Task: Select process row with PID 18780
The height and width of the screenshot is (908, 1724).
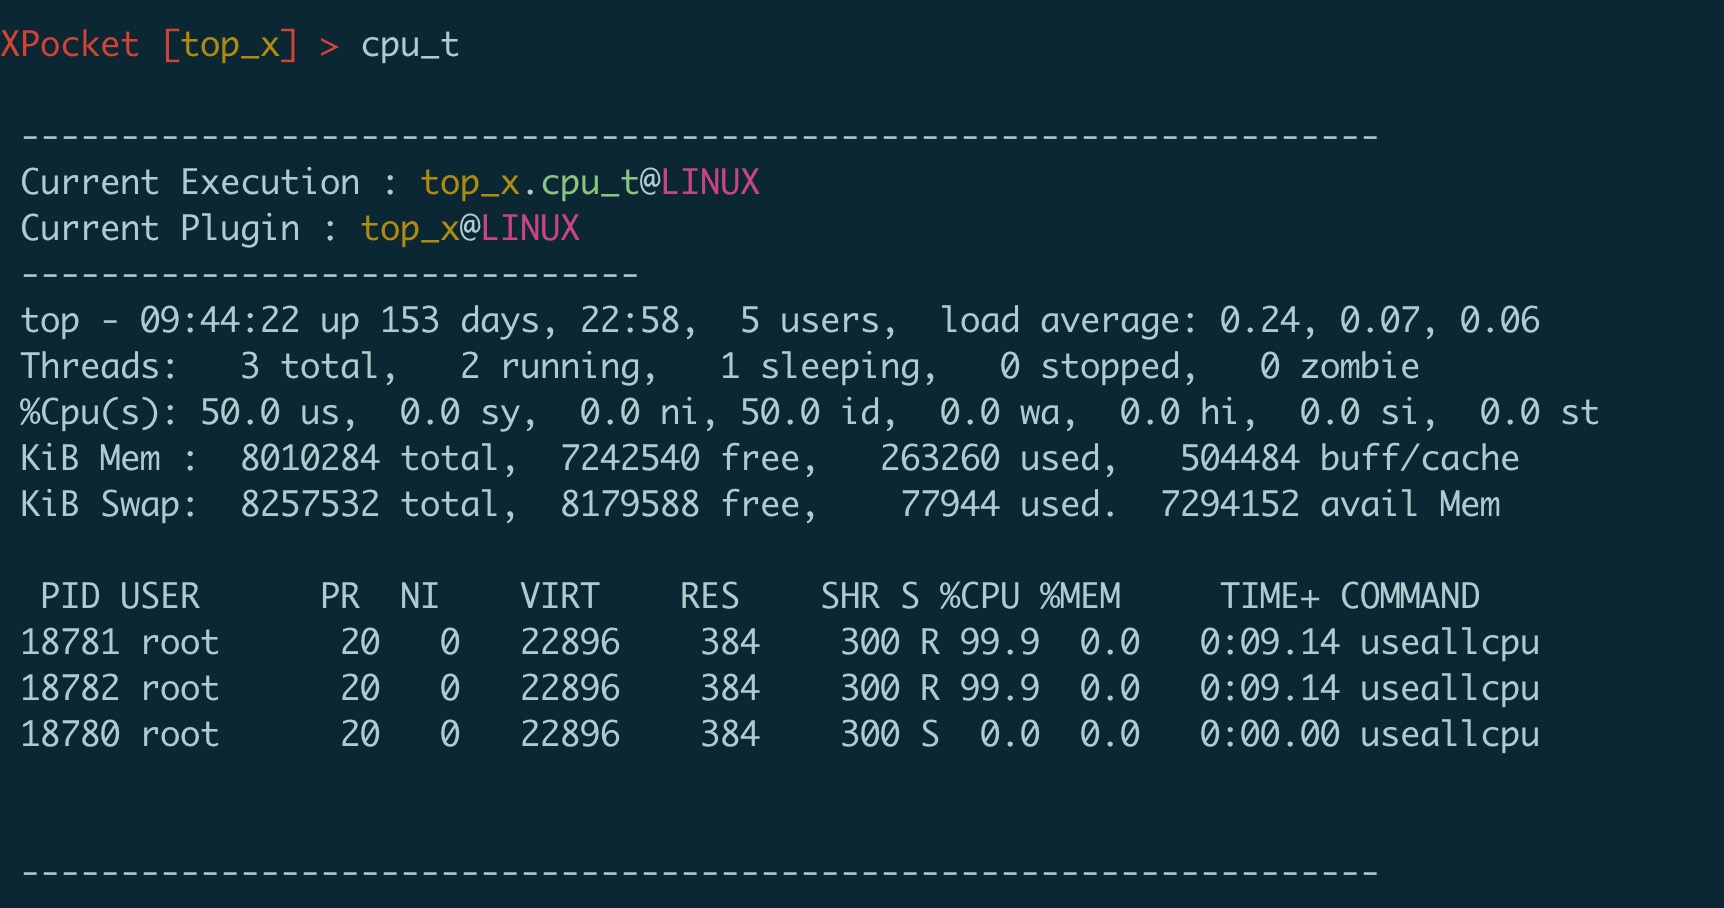Action: point(780,735)
